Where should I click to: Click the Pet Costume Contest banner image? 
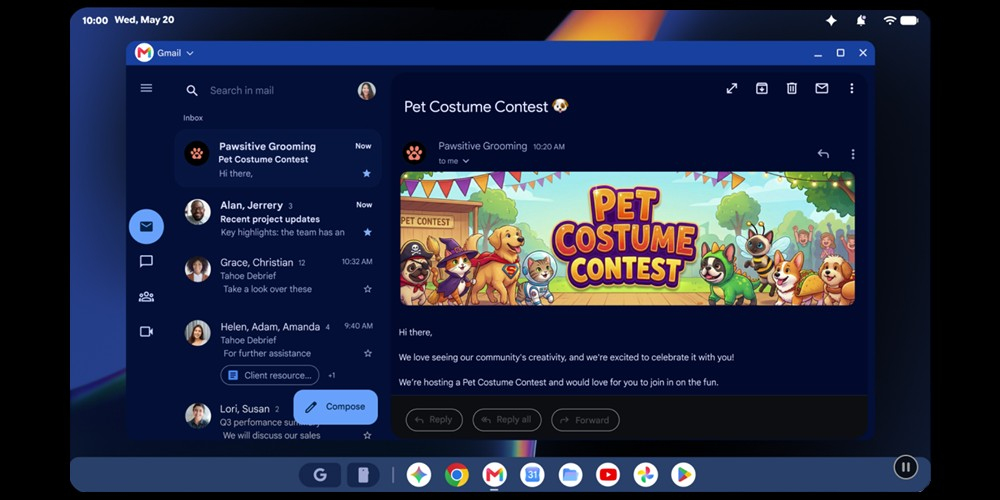point(628,238)
